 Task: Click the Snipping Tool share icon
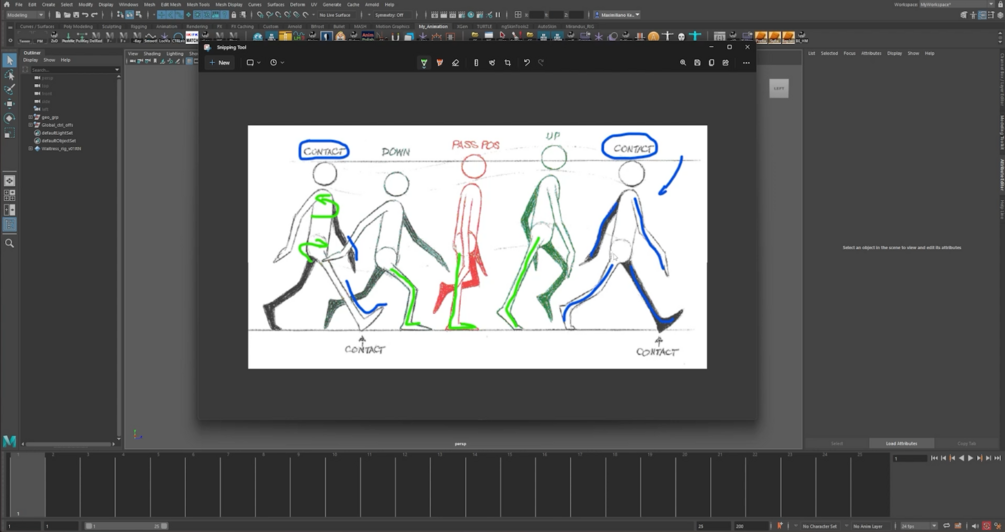point(726,63)
